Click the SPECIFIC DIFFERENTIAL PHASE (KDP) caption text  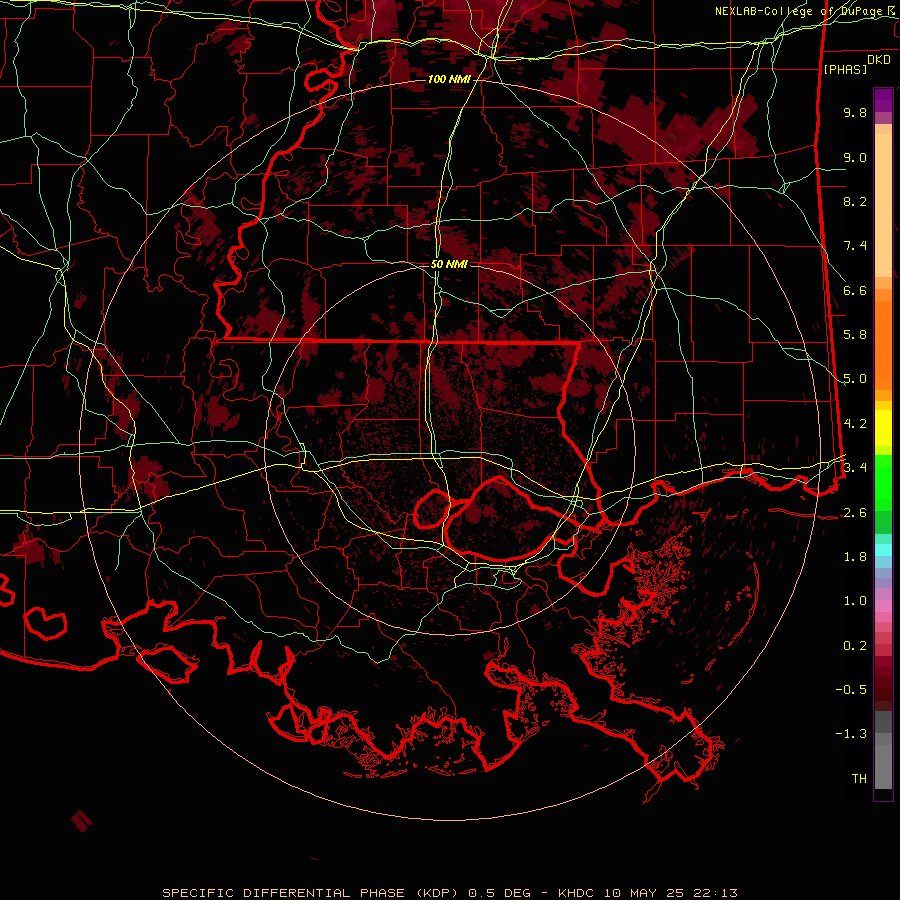pos(311,893)
